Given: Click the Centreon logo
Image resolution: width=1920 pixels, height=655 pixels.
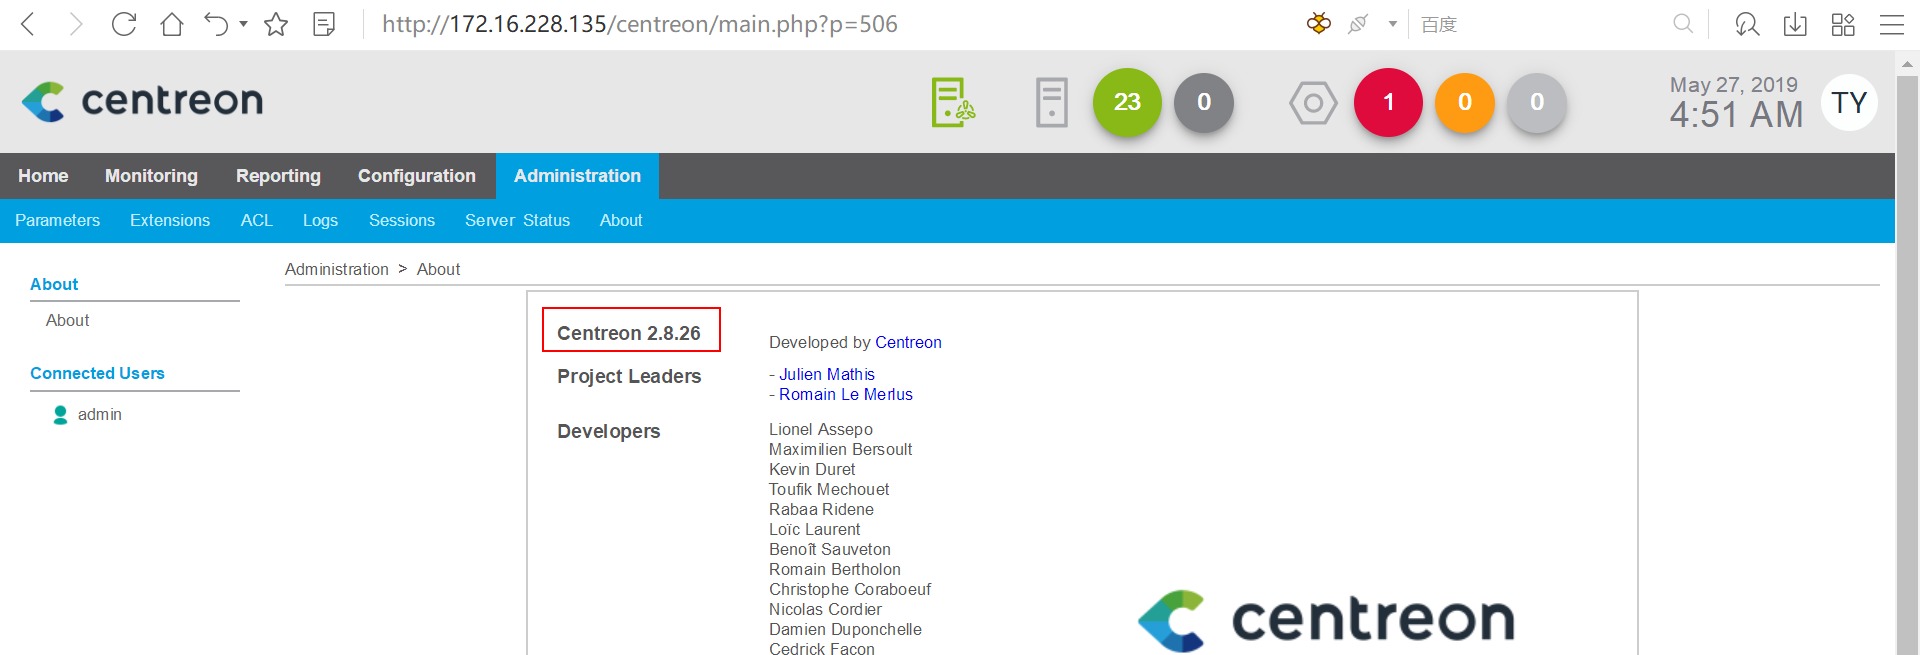Looking at the screenshot, I should coord(142,101).
